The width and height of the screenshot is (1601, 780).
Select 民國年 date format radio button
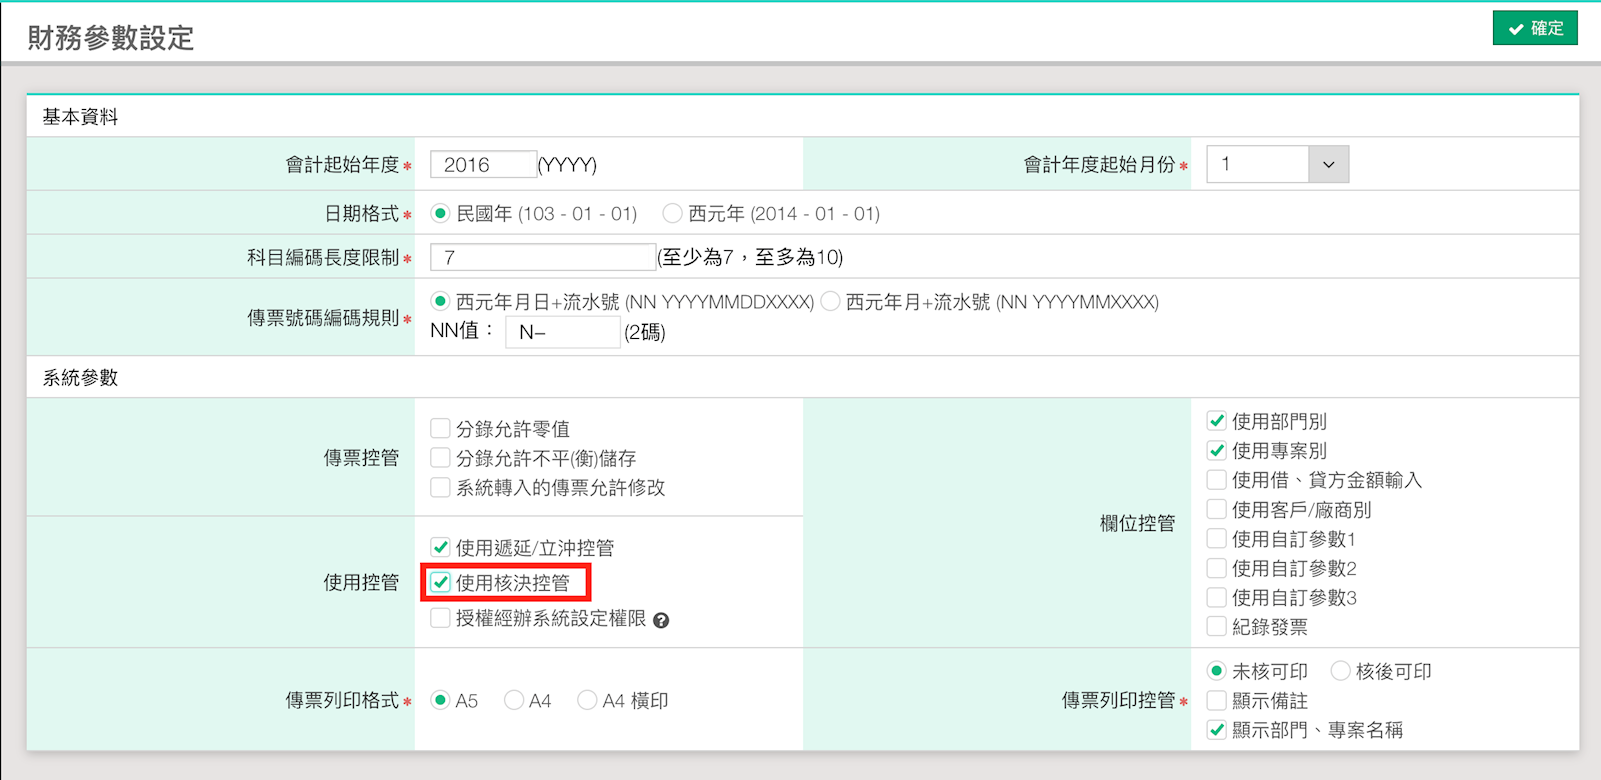pos(440,214)
